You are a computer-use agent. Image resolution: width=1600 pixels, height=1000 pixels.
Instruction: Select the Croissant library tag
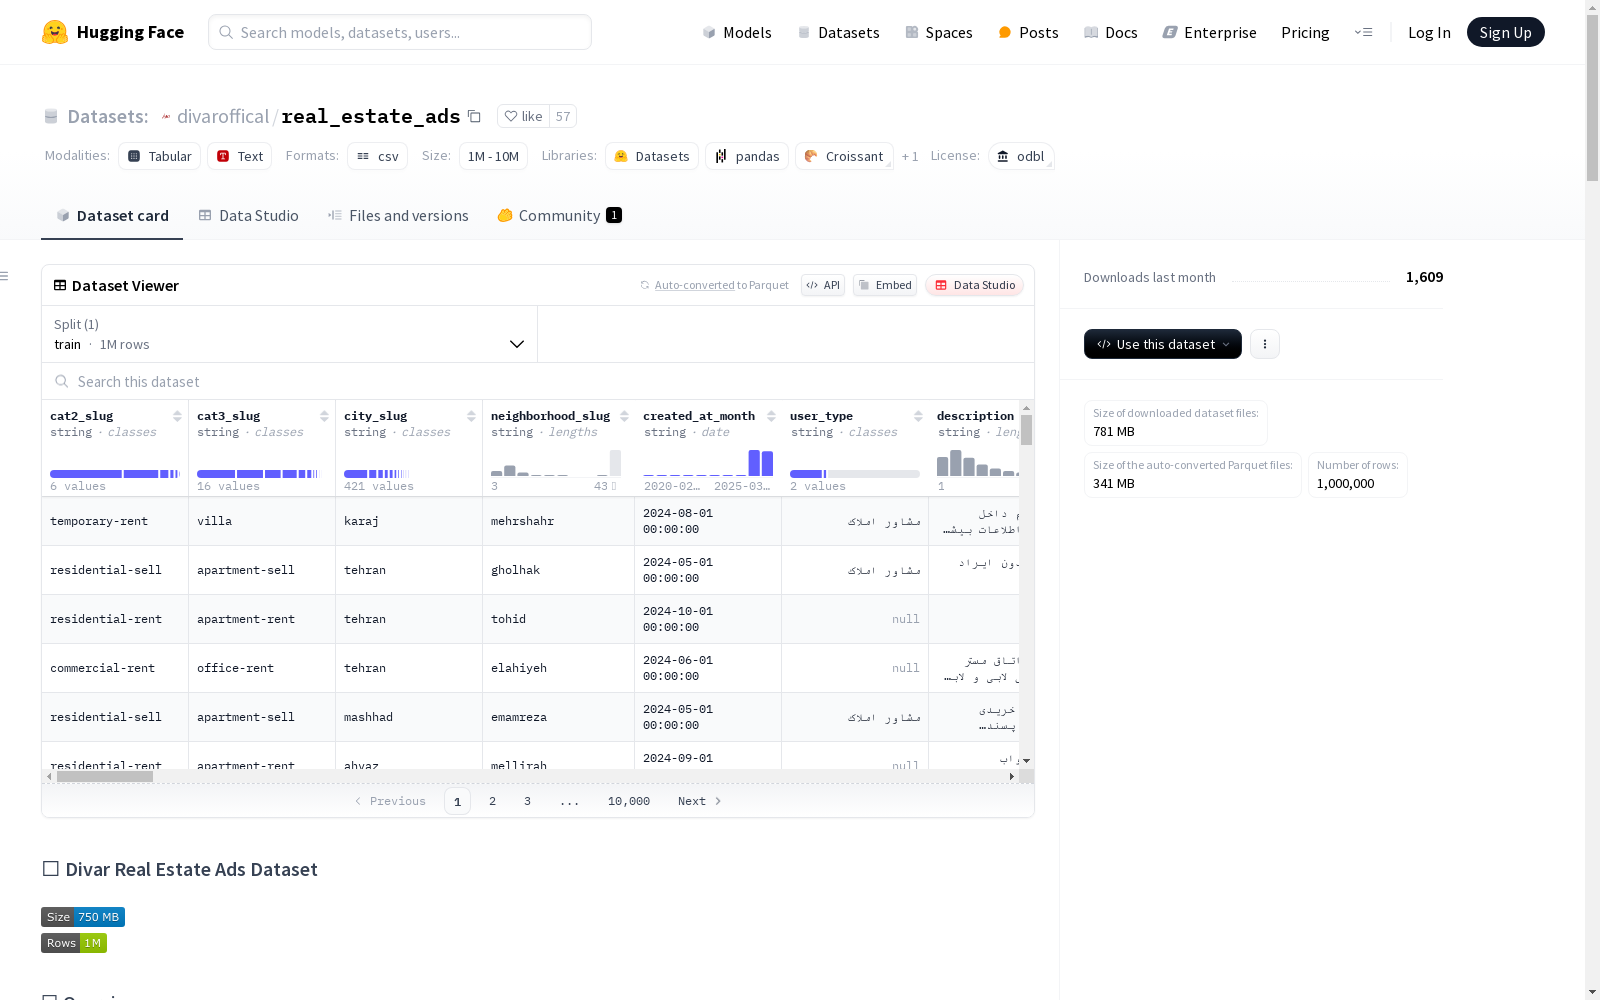point(844,156)
